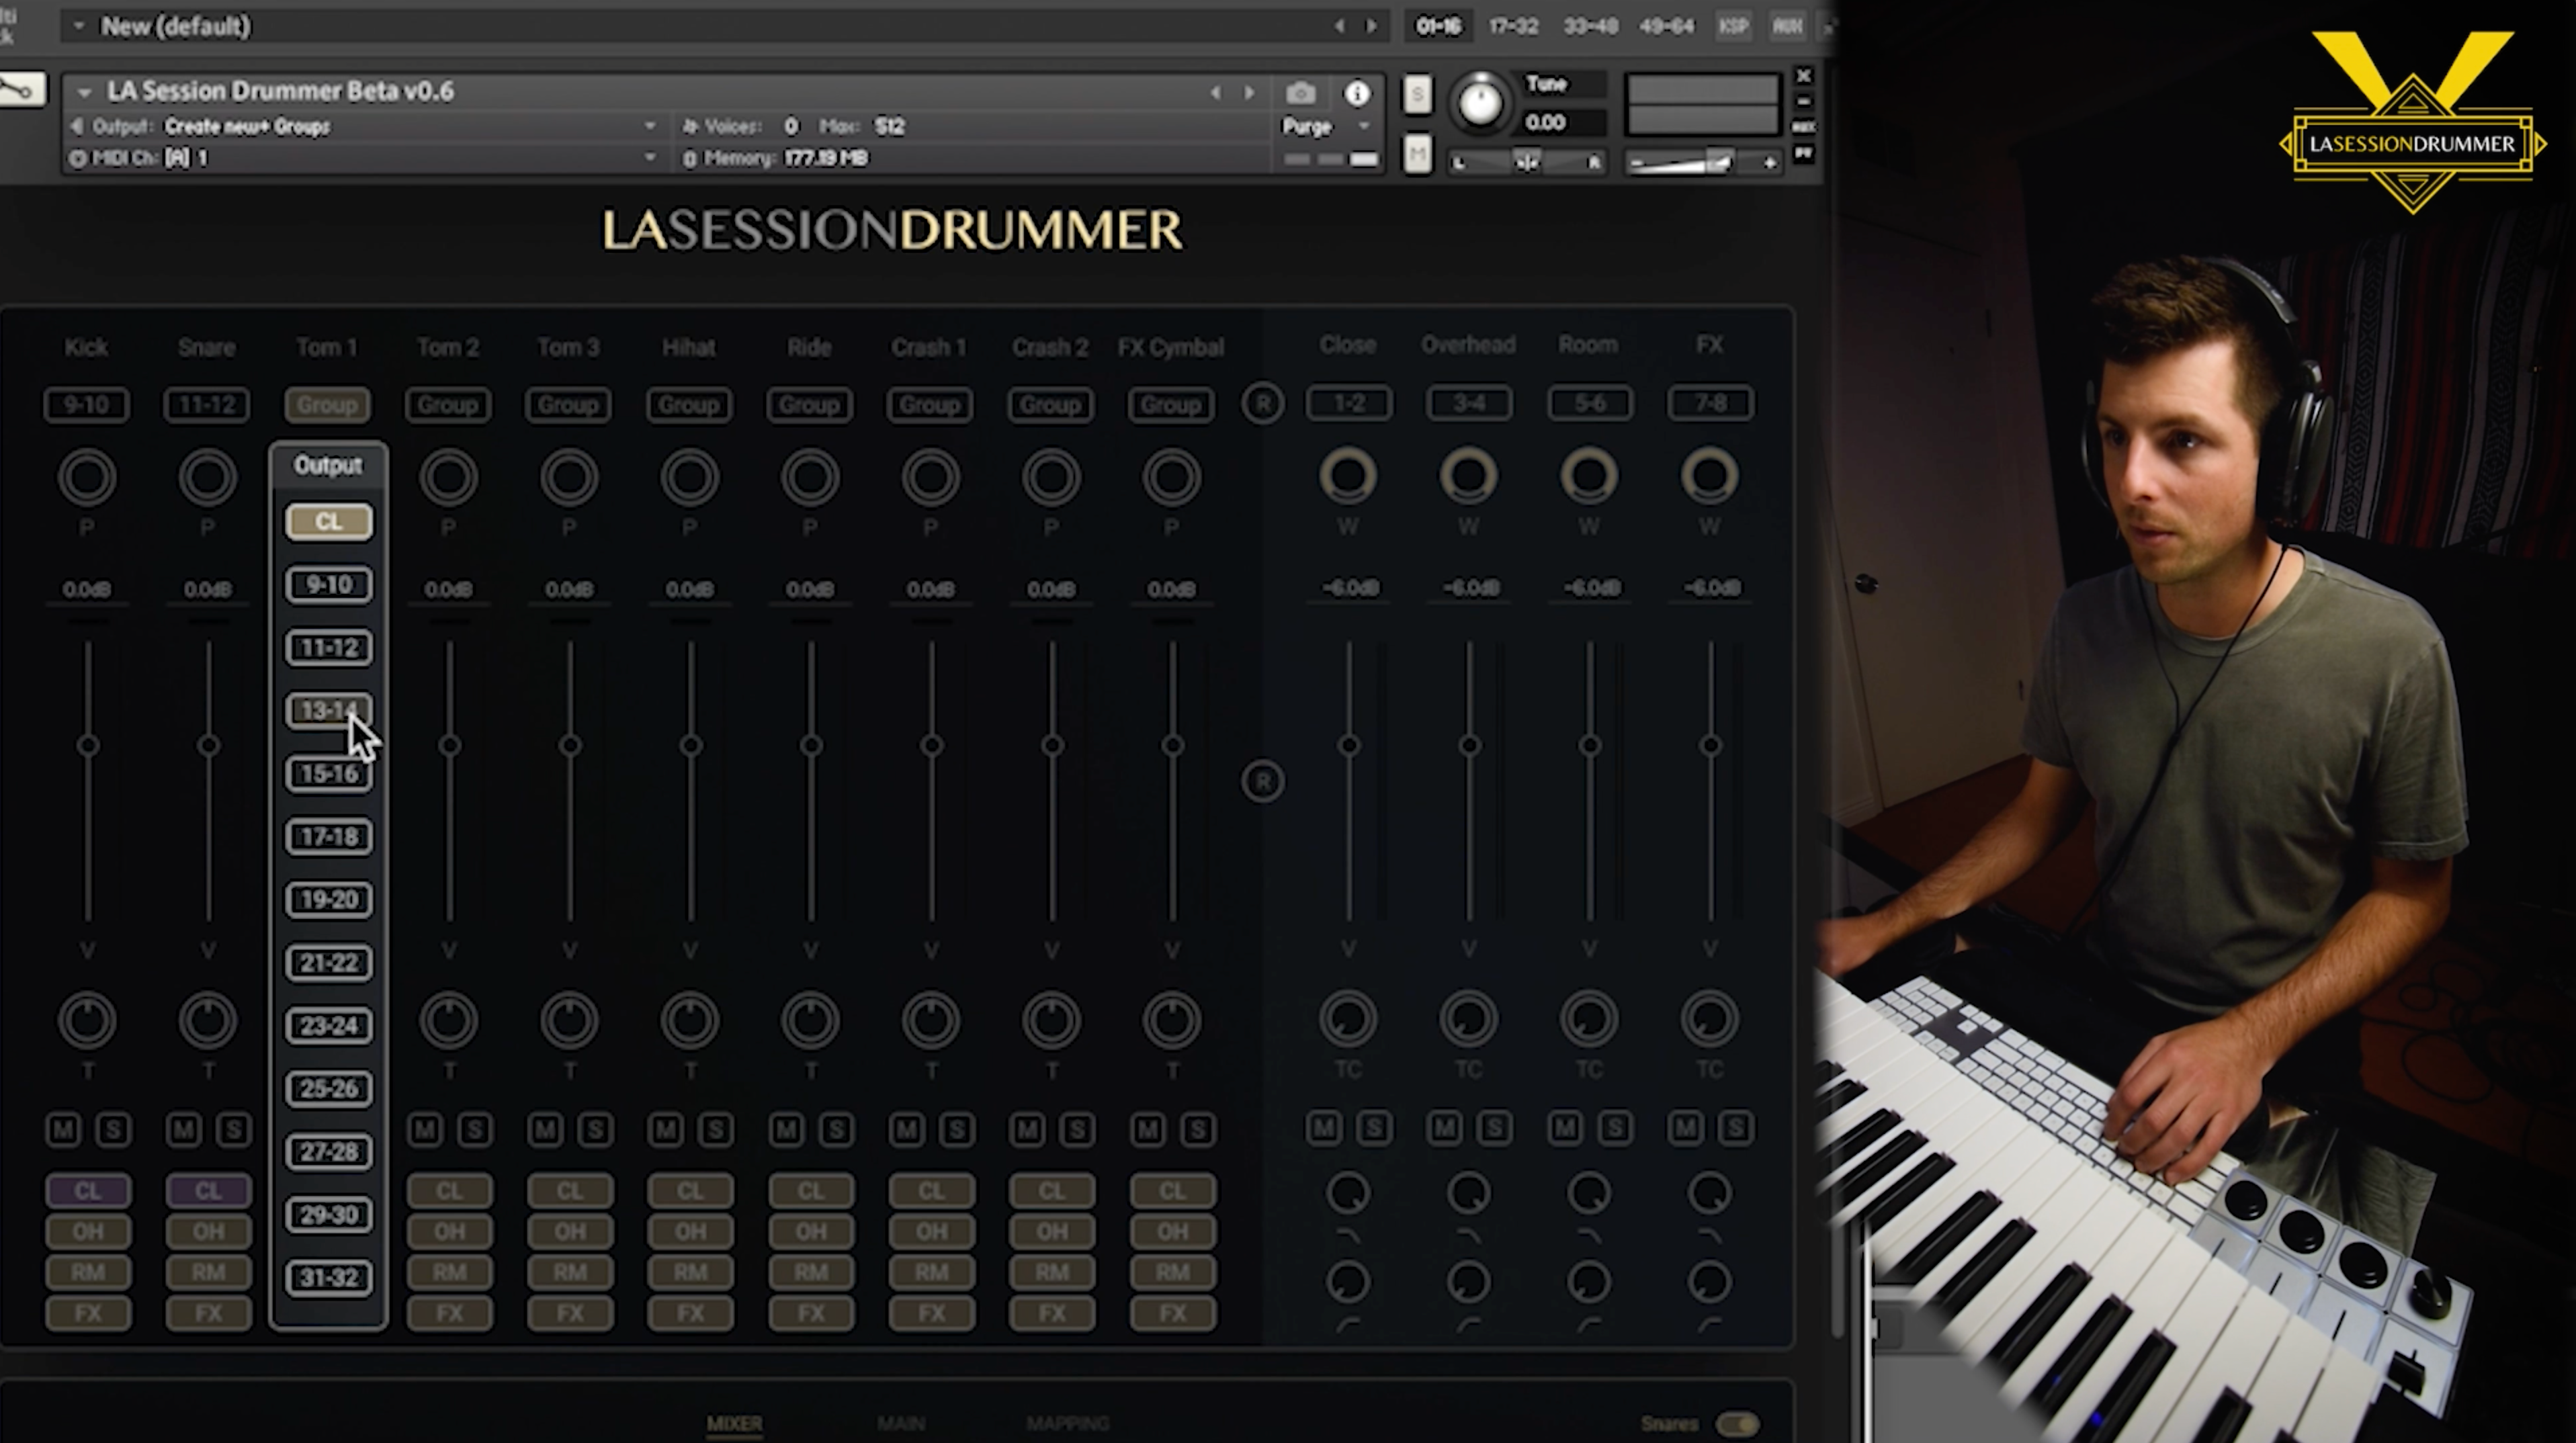Screen dimensions: 2576x1443
Task: Select output 21-22 in the list
Action: [x=329, y=963]
